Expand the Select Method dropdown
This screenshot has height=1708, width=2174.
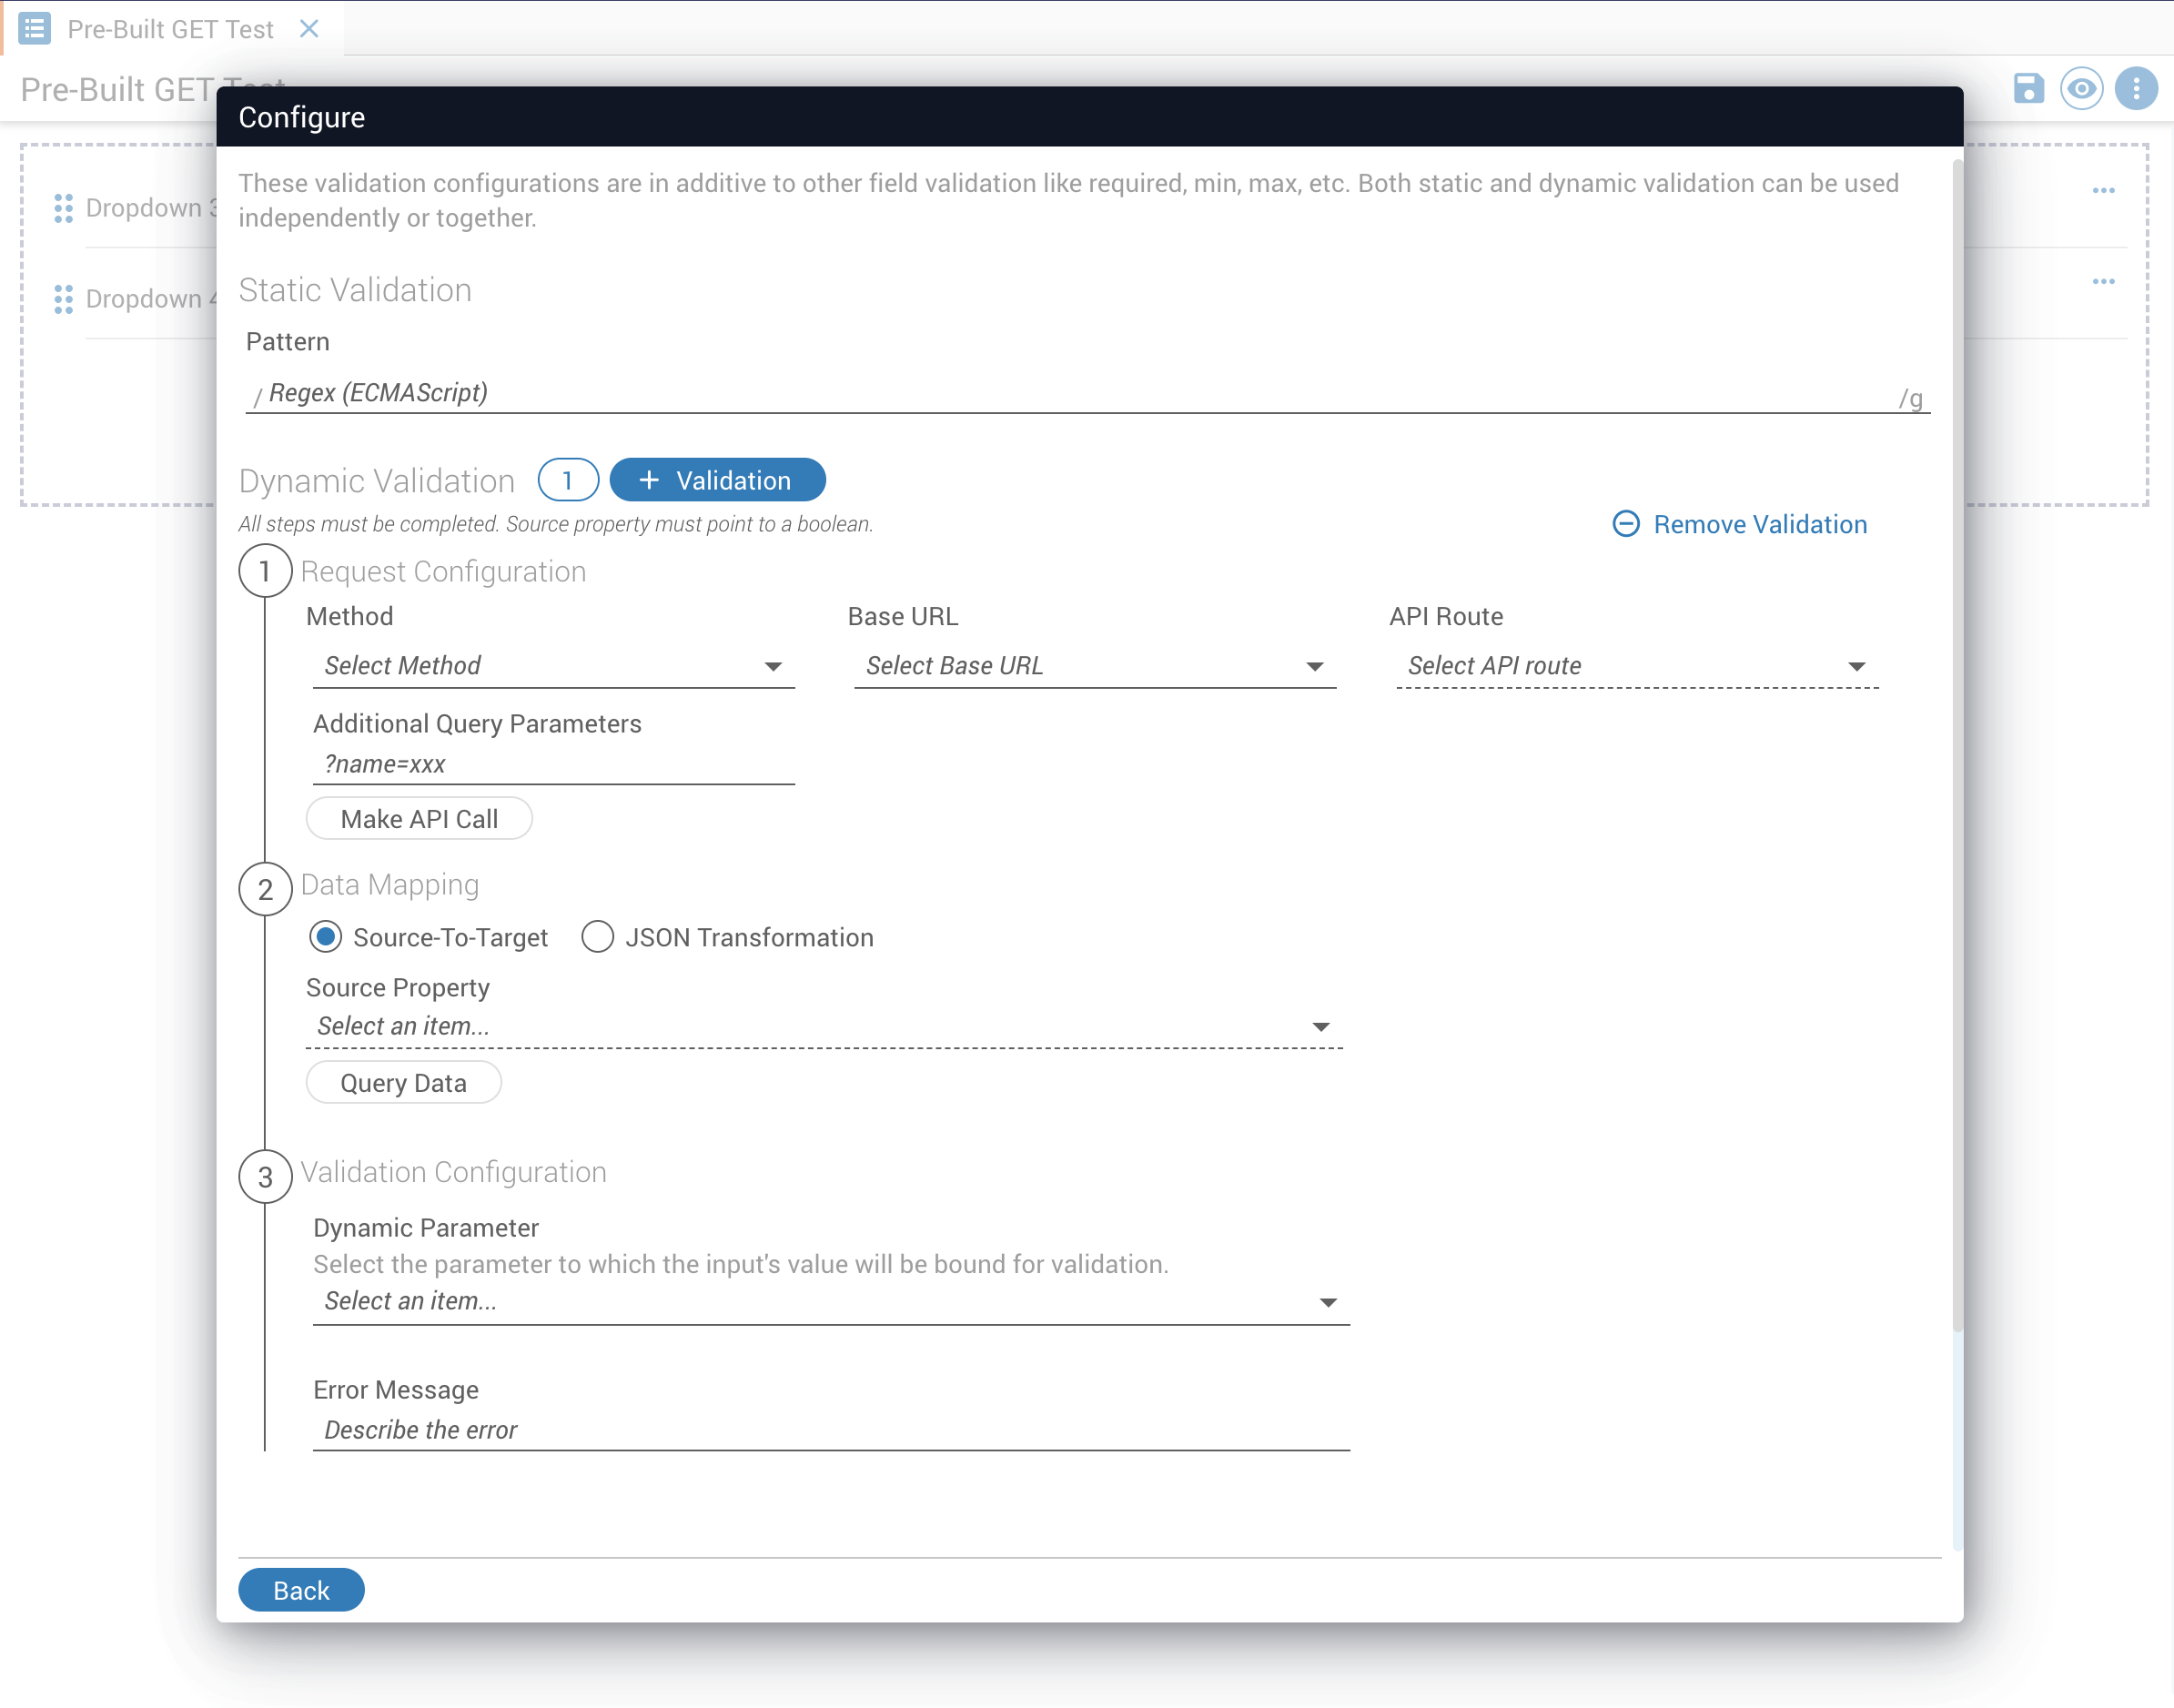pos(553,666)
